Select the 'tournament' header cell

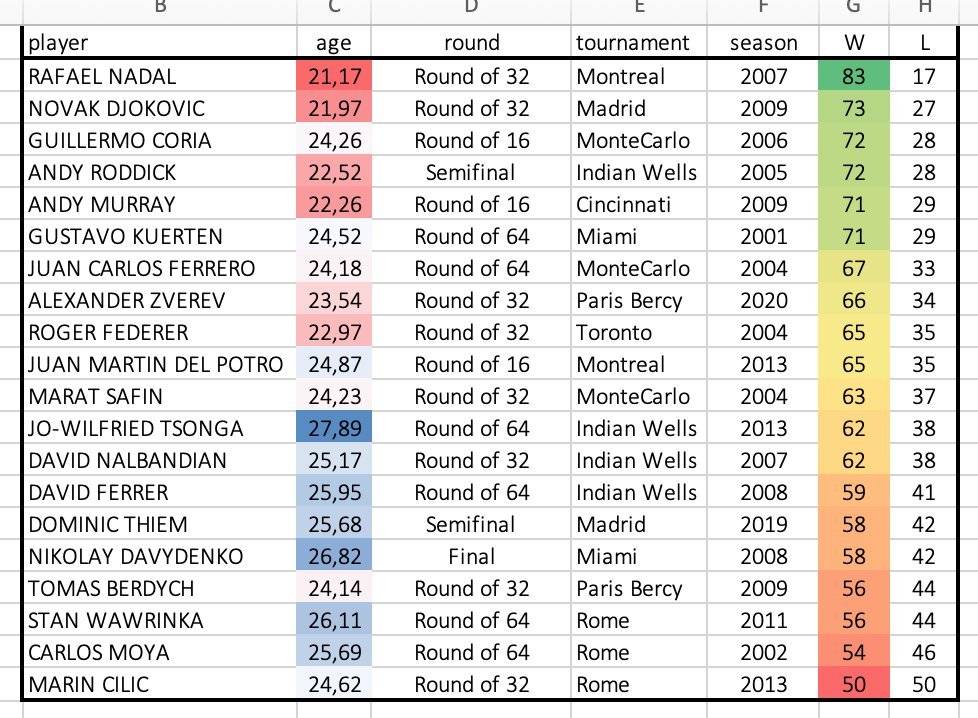(x=639, y=42)
